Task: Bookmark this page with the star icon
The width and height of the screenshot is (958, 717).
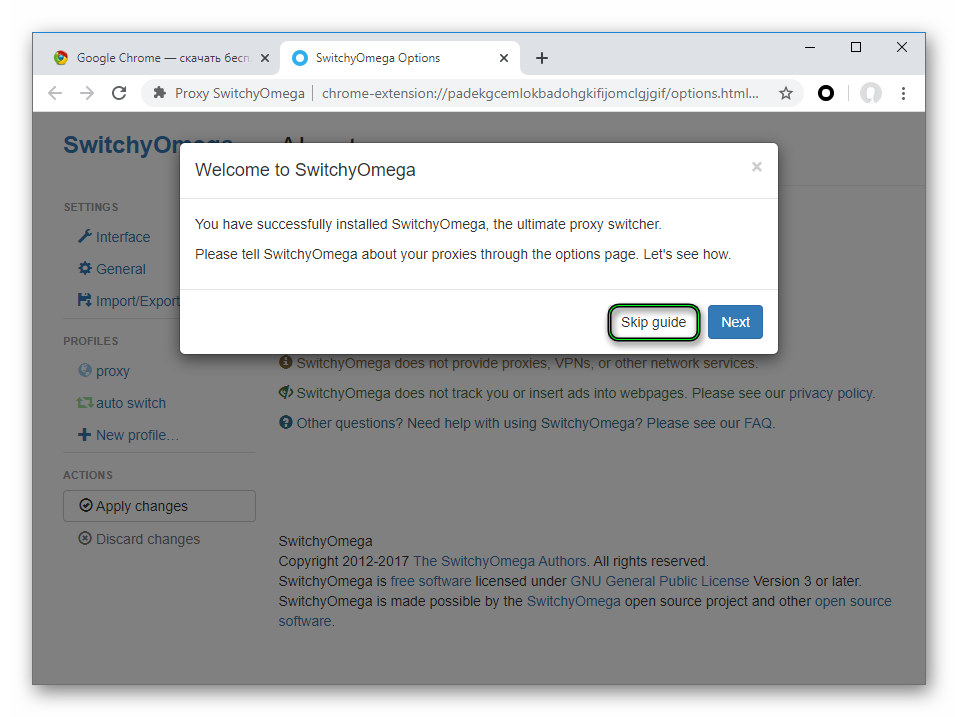Action: pyautogui.click(x=786, y=93)
